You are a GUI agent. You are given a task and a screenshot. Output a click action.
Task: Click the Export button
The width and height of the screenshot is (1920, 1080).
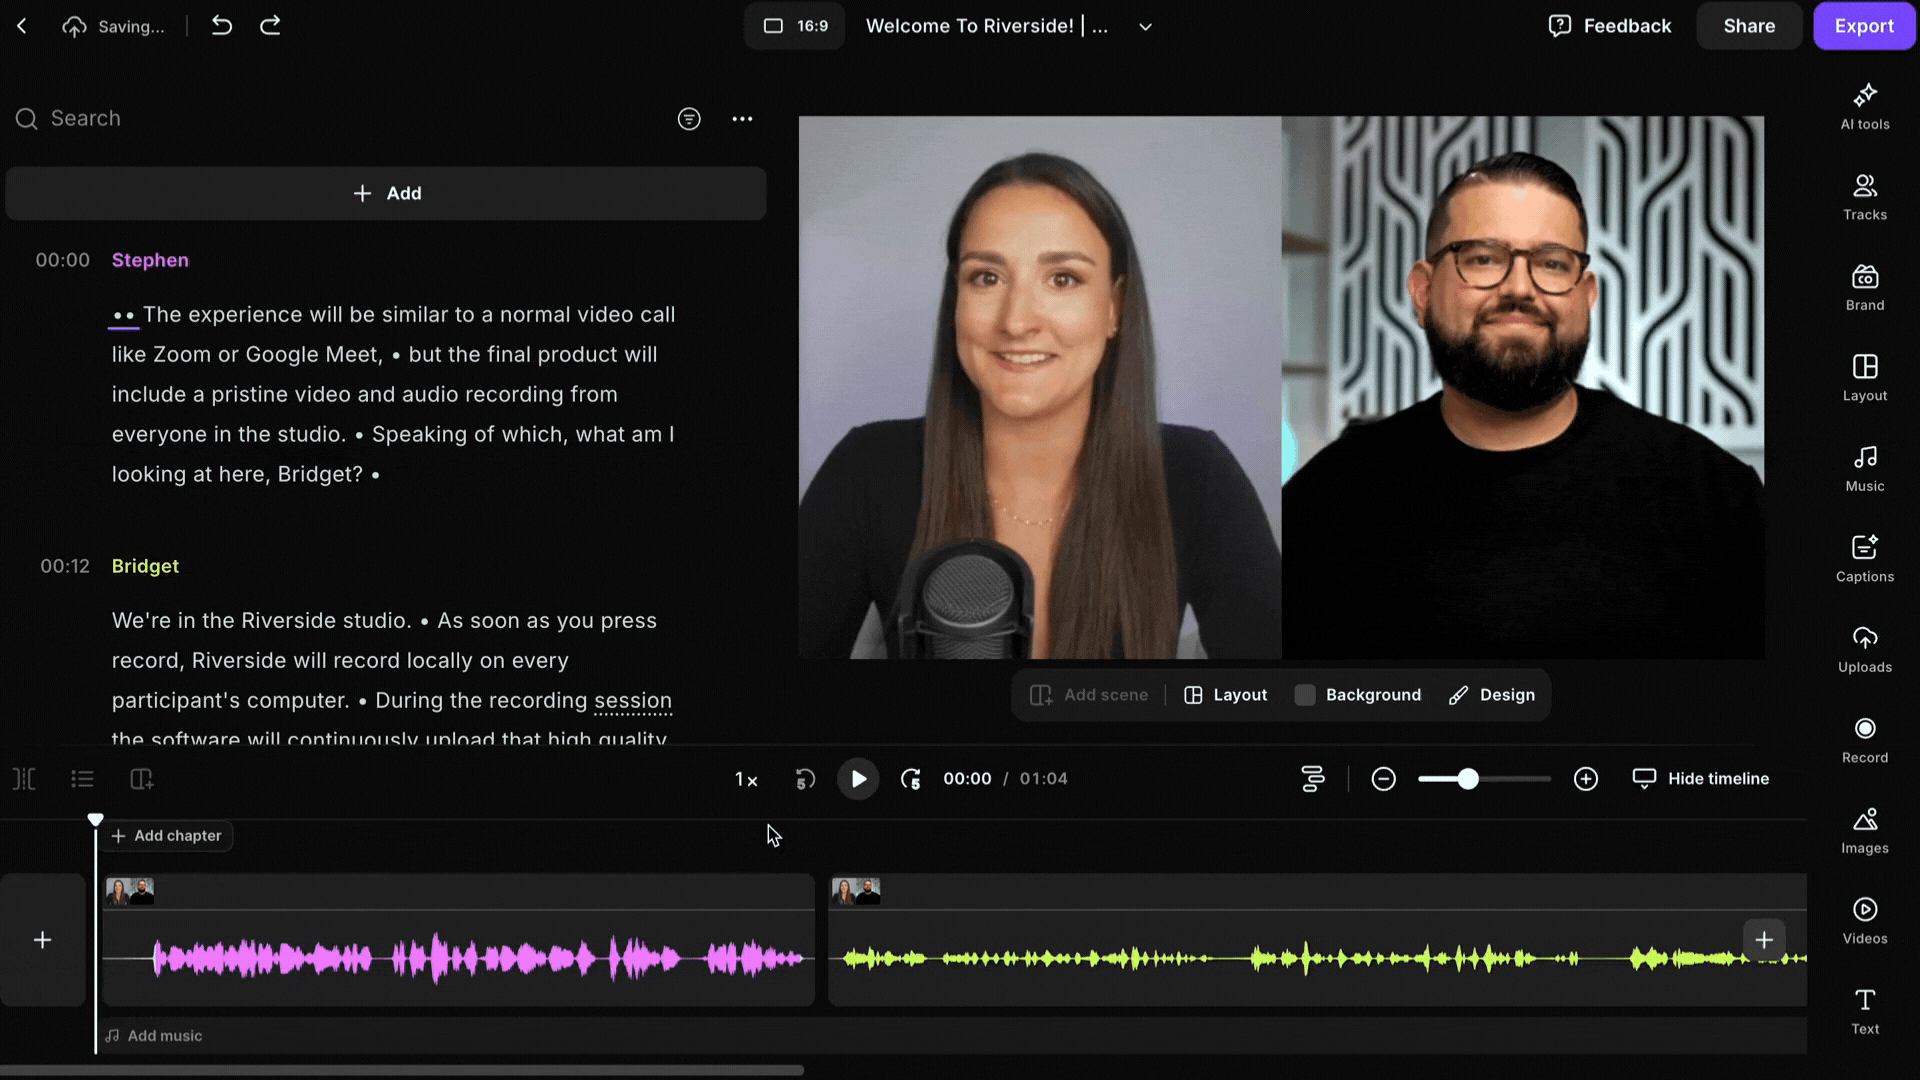pos(1863,26)
